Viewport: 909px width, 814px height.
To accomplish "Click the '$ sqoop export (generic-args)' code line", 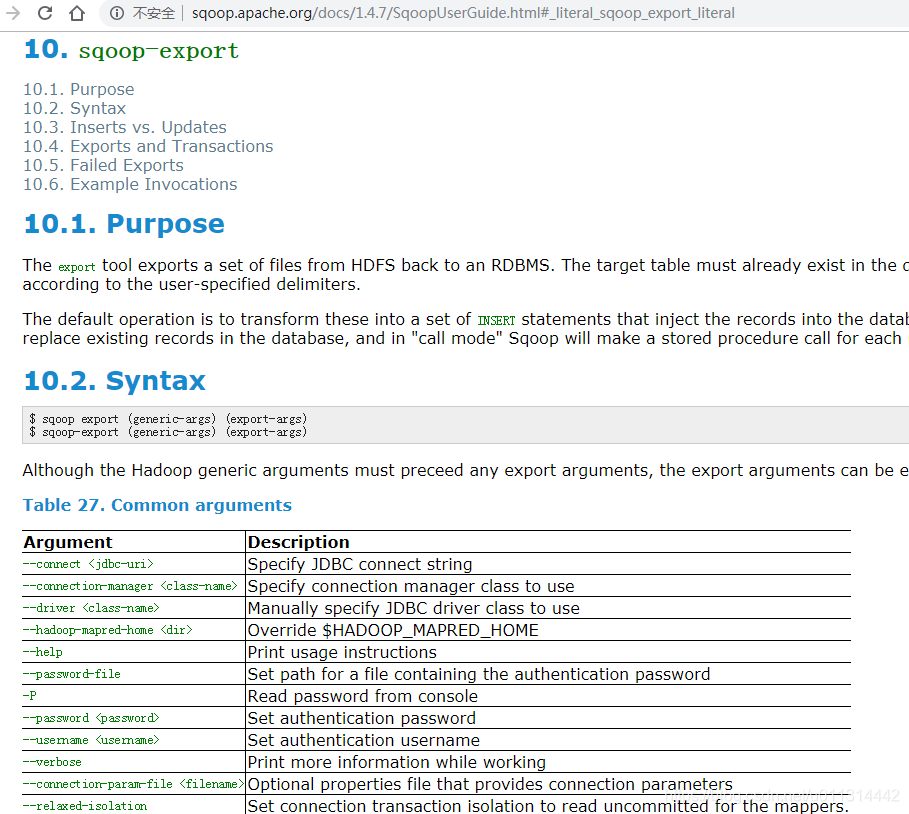I will (x=168, y=419).
